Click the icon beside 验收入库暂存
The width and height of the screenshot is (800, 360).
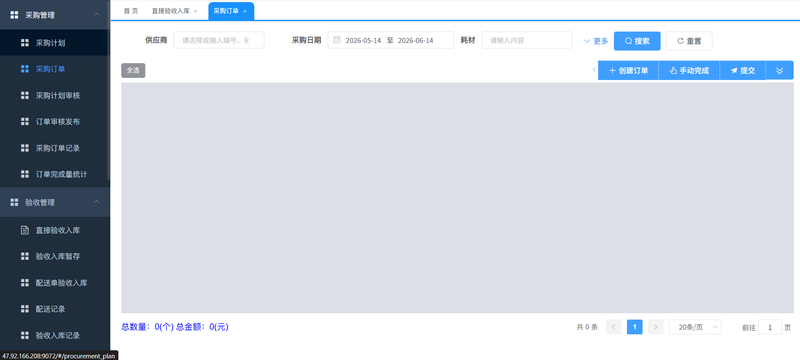click(24, 256)
